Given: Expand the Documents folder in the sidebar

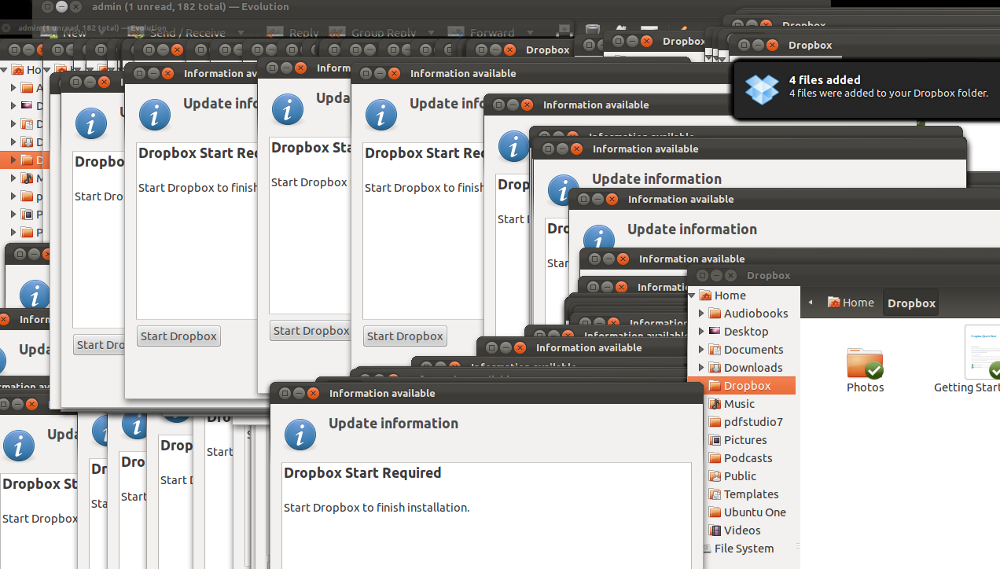Looking at the screenshot, I should click(702, 350).
